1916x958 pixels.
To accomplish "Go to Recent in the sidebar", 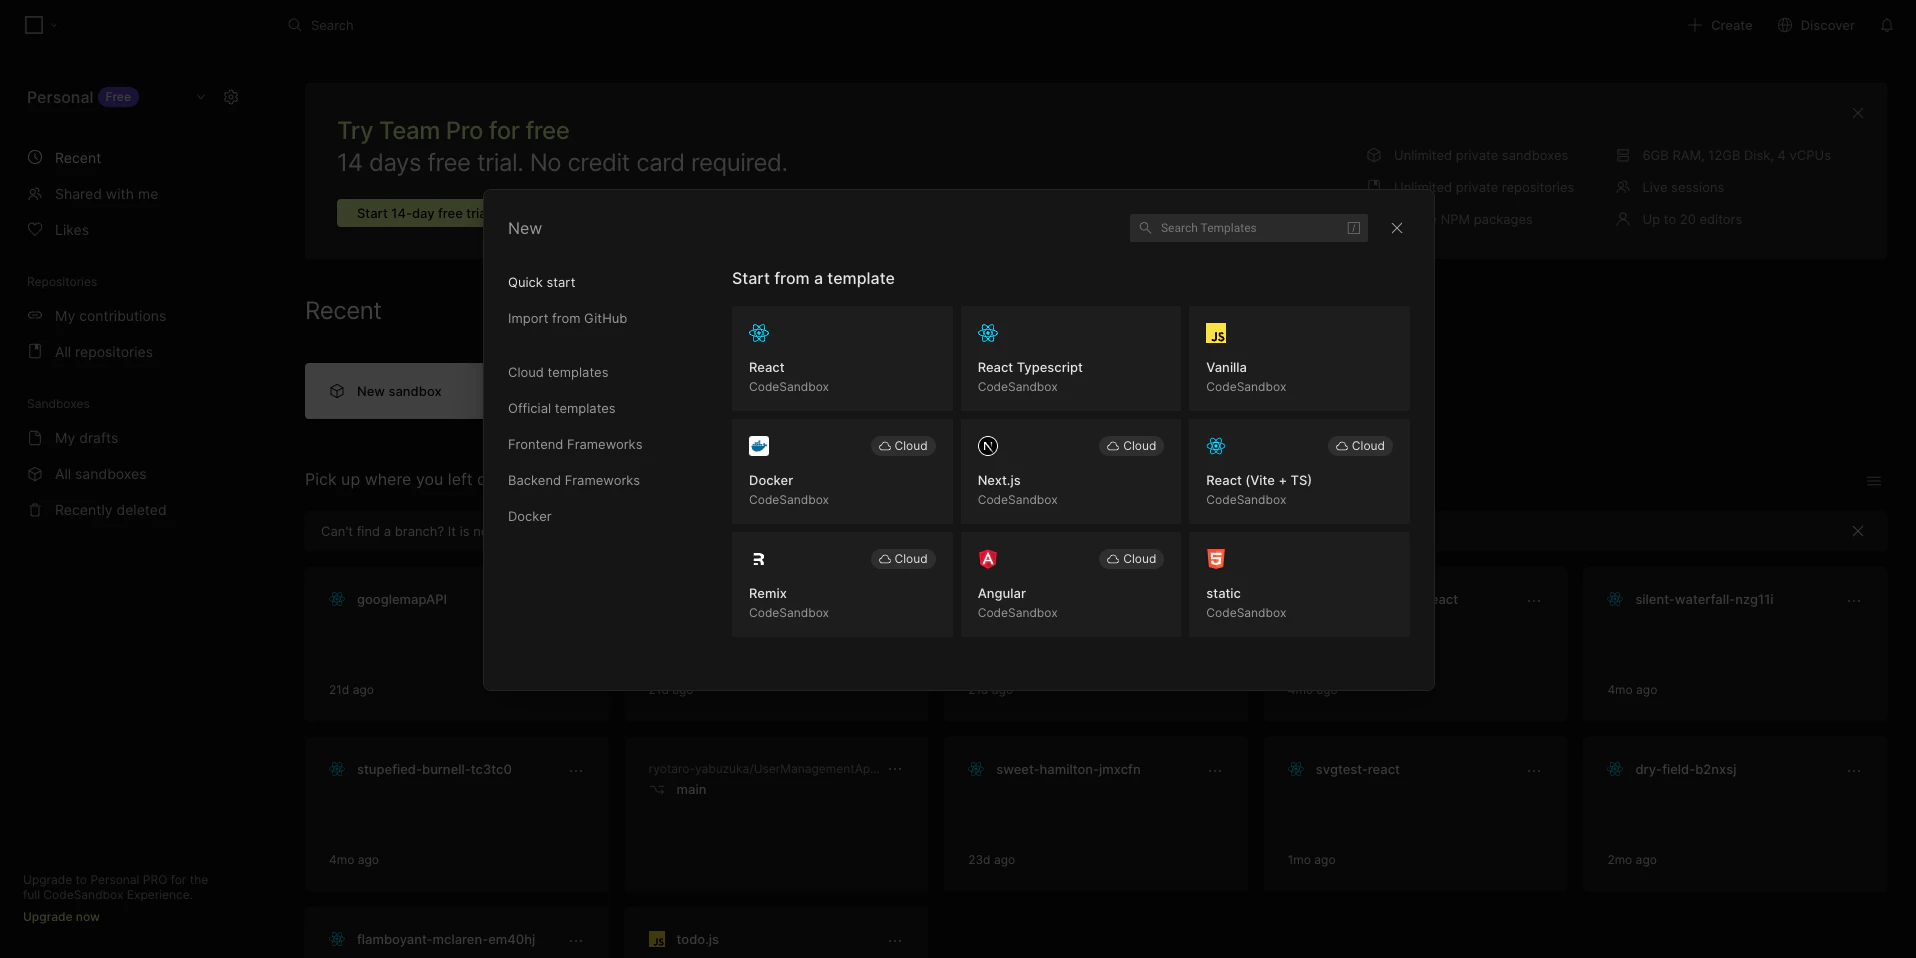I will [78, 158].
